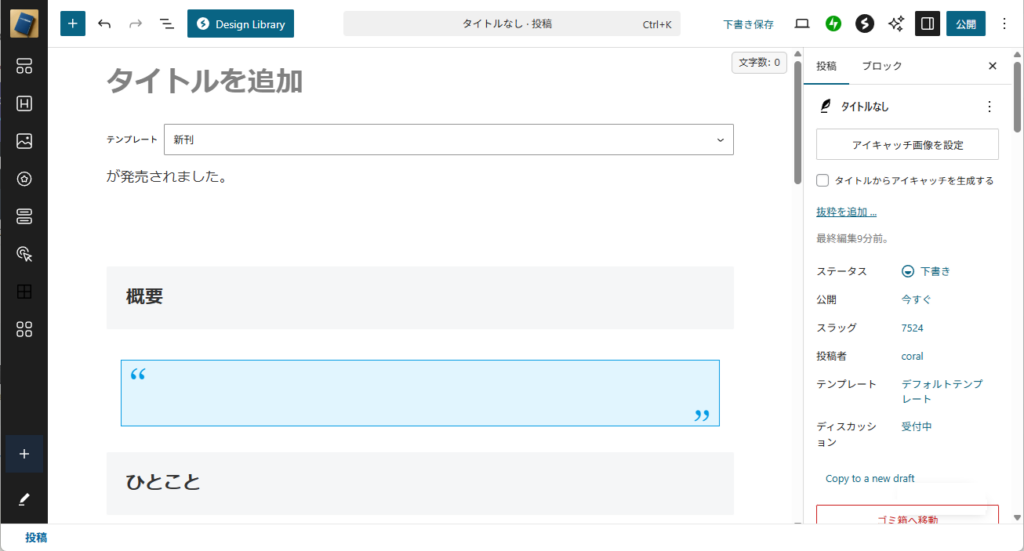Close the settings sidebar with X
The height and width of the screenshot is (551, 1024).
[x=992, y=66]
